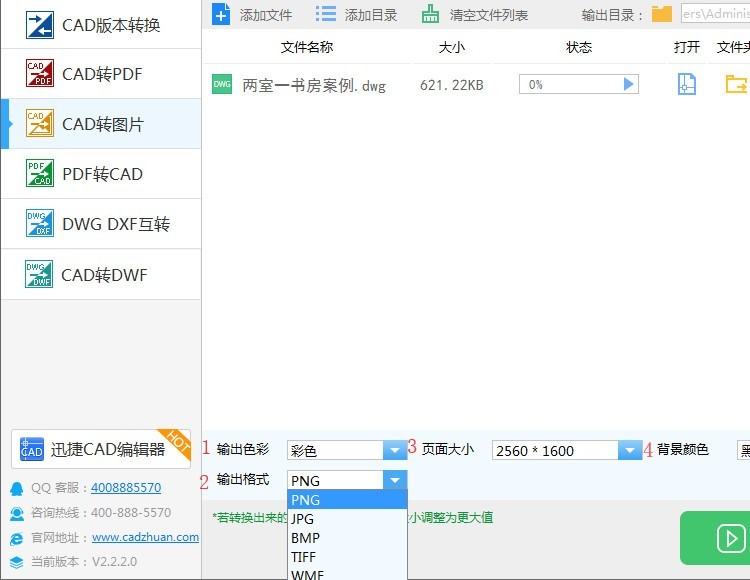The image size is (750, 580).
Task: Choose PNG from the format list
Action: (348, 500)
